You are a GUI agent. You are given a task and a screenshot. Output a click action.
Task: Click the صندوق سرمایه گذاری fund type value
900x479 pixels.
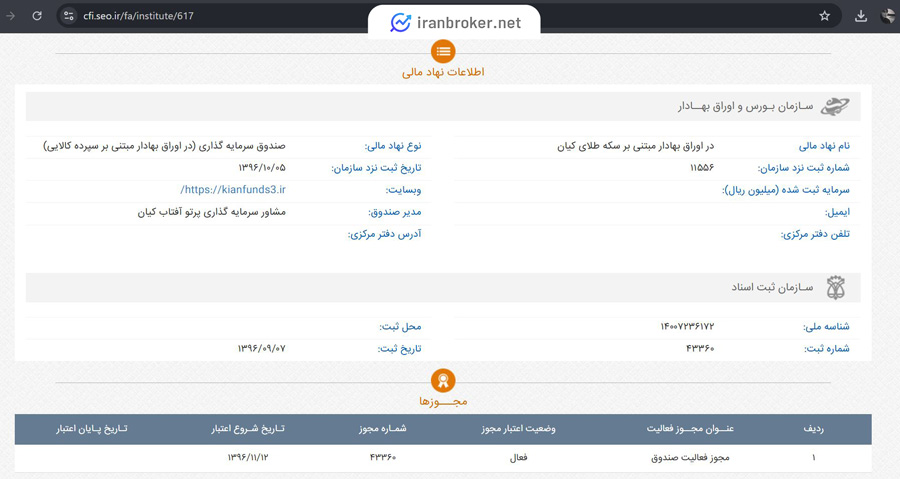coord(164,146)
